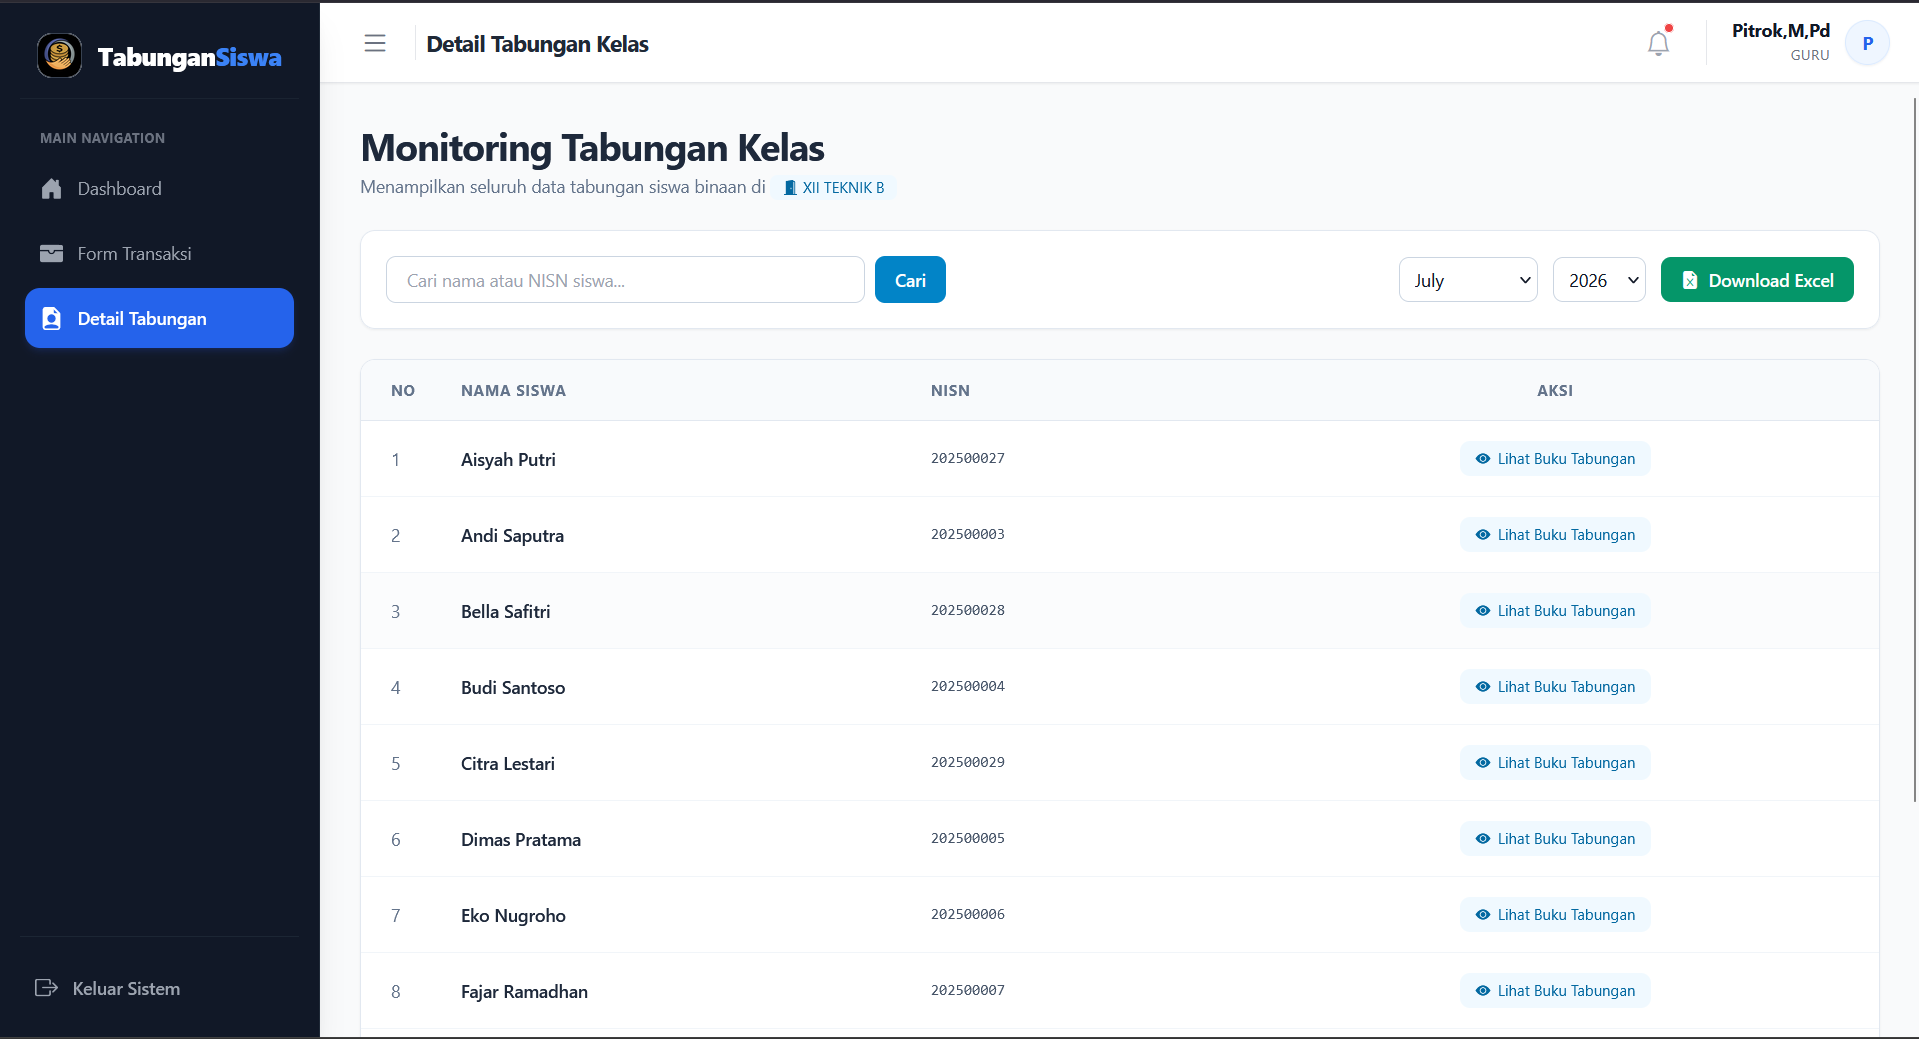This screenshot has width=1919, height=1039.
Task: Click eye icon in Citra Lestari row
Action: [x=1483, y=762]
